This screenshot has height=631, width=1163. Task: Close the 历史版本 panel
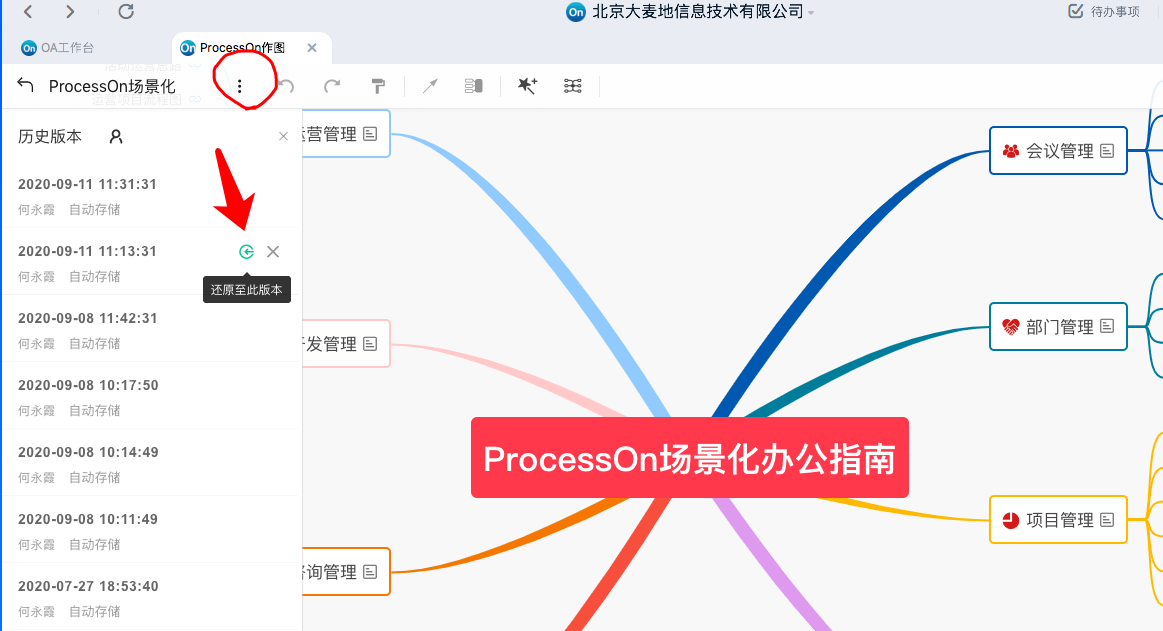point(283,136)
